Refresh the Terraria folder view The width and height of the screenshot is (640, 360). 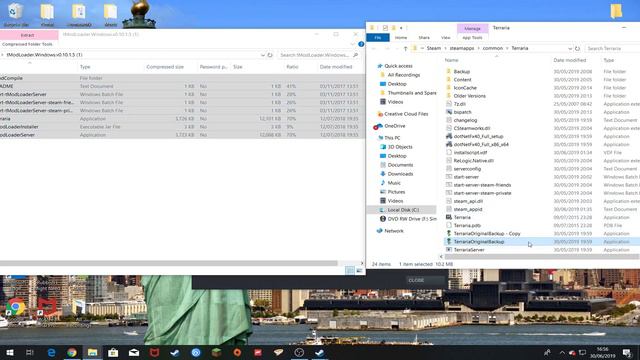tap(578, 49)
